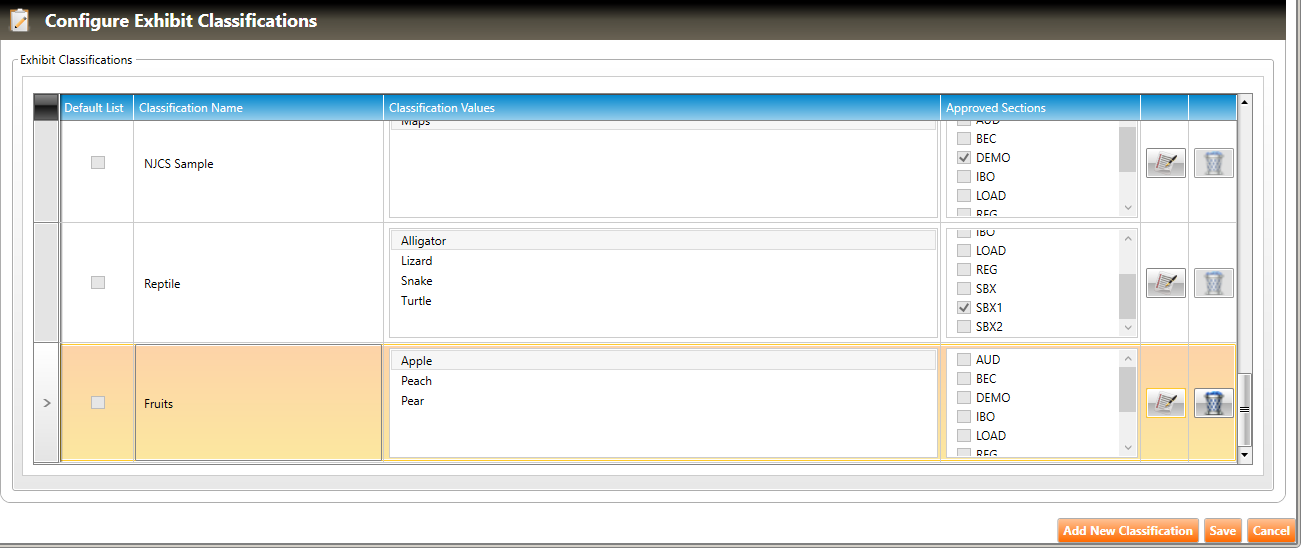Click the main grid scroll-down arrow

click(x=1245, y=455)
